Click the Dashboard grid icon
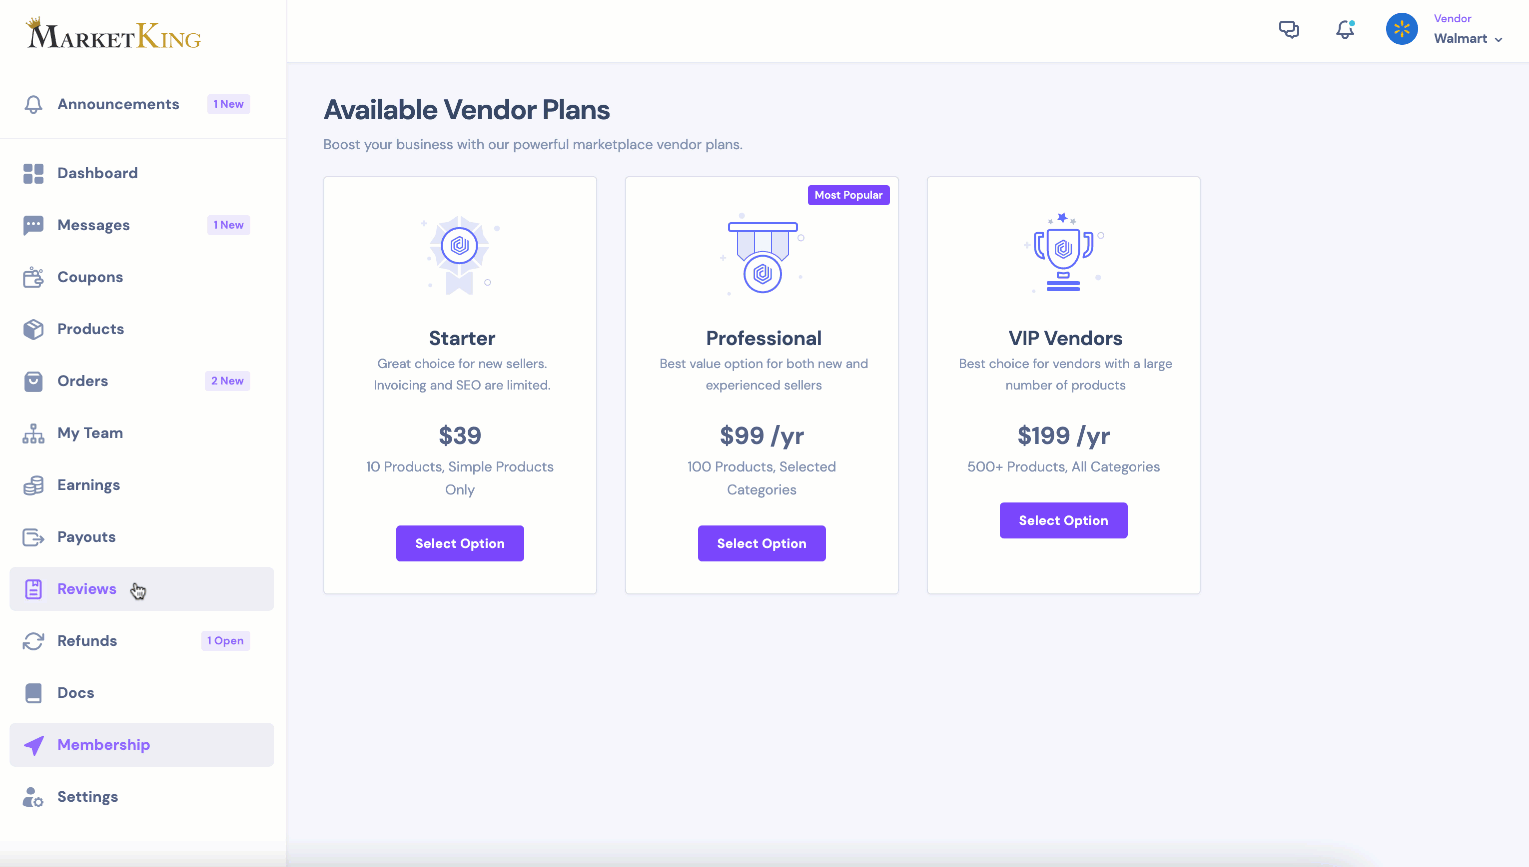 [34, 174]
